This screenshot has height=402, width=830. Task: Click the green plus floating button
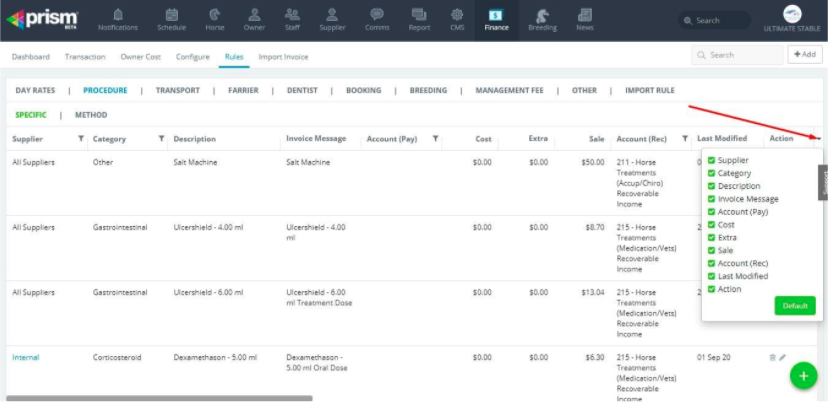point(803,375)
